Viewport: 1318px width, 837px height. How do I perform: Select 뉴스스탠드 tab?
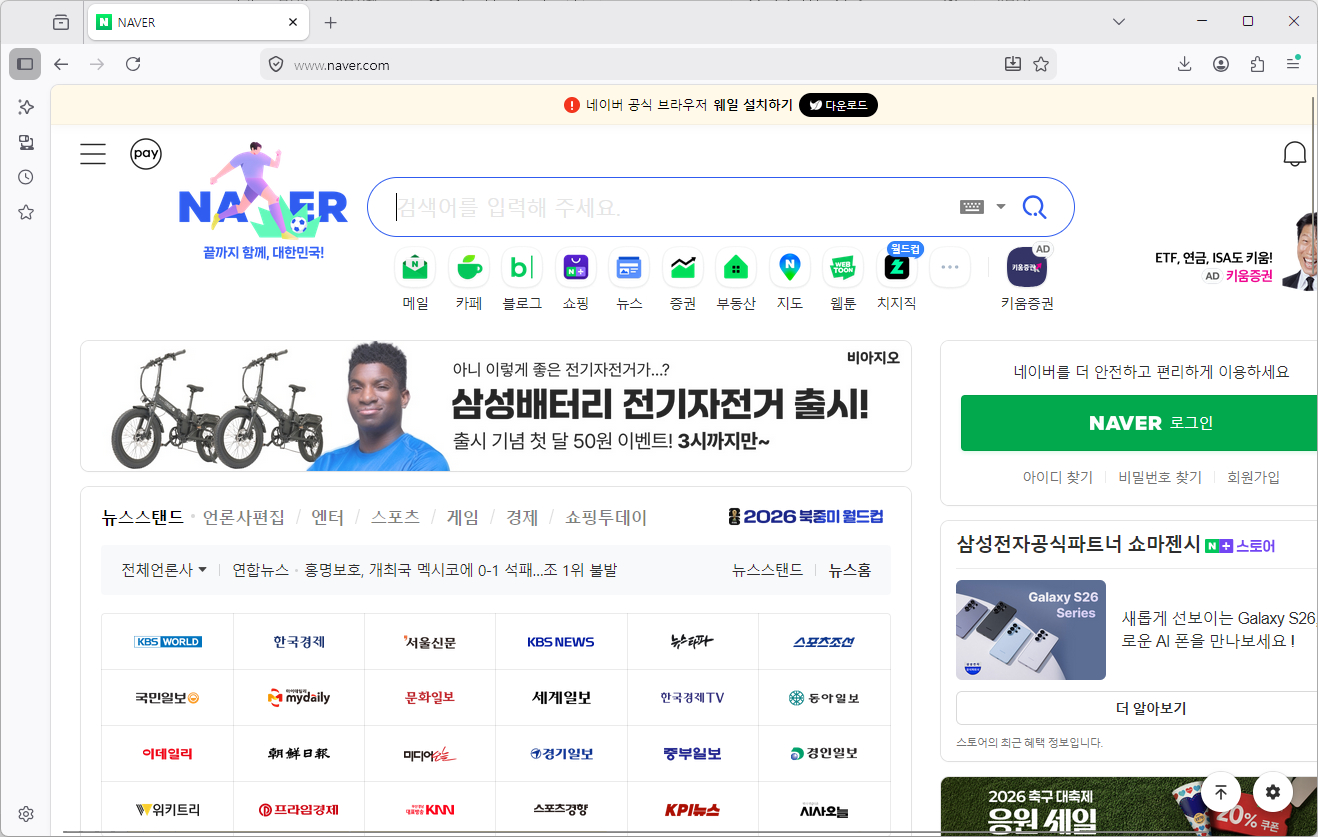click(x=143, y=517)
